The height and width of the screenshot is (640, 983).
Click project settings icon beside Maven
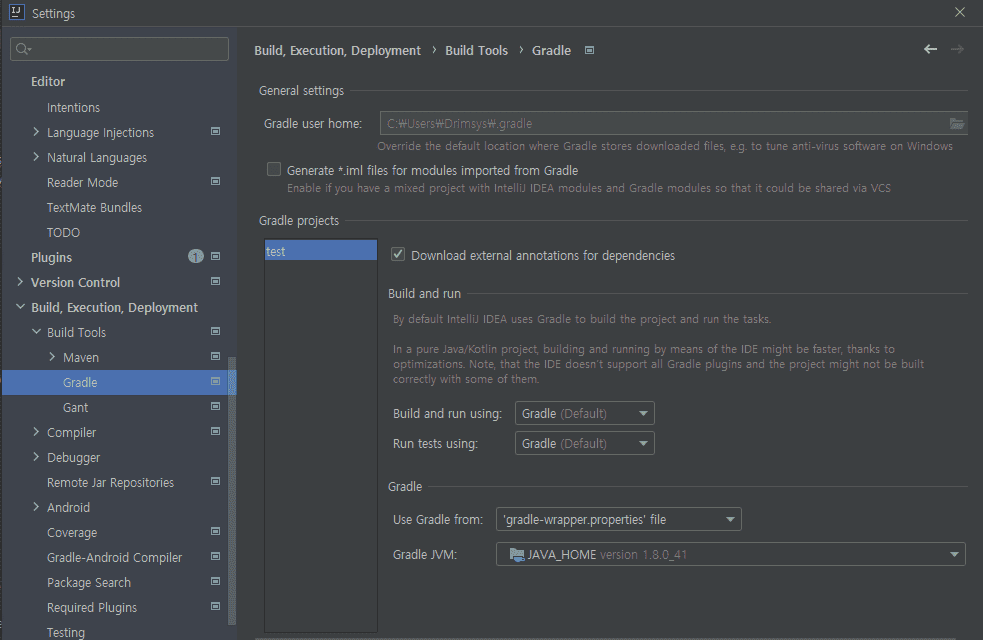coord(215,357)
